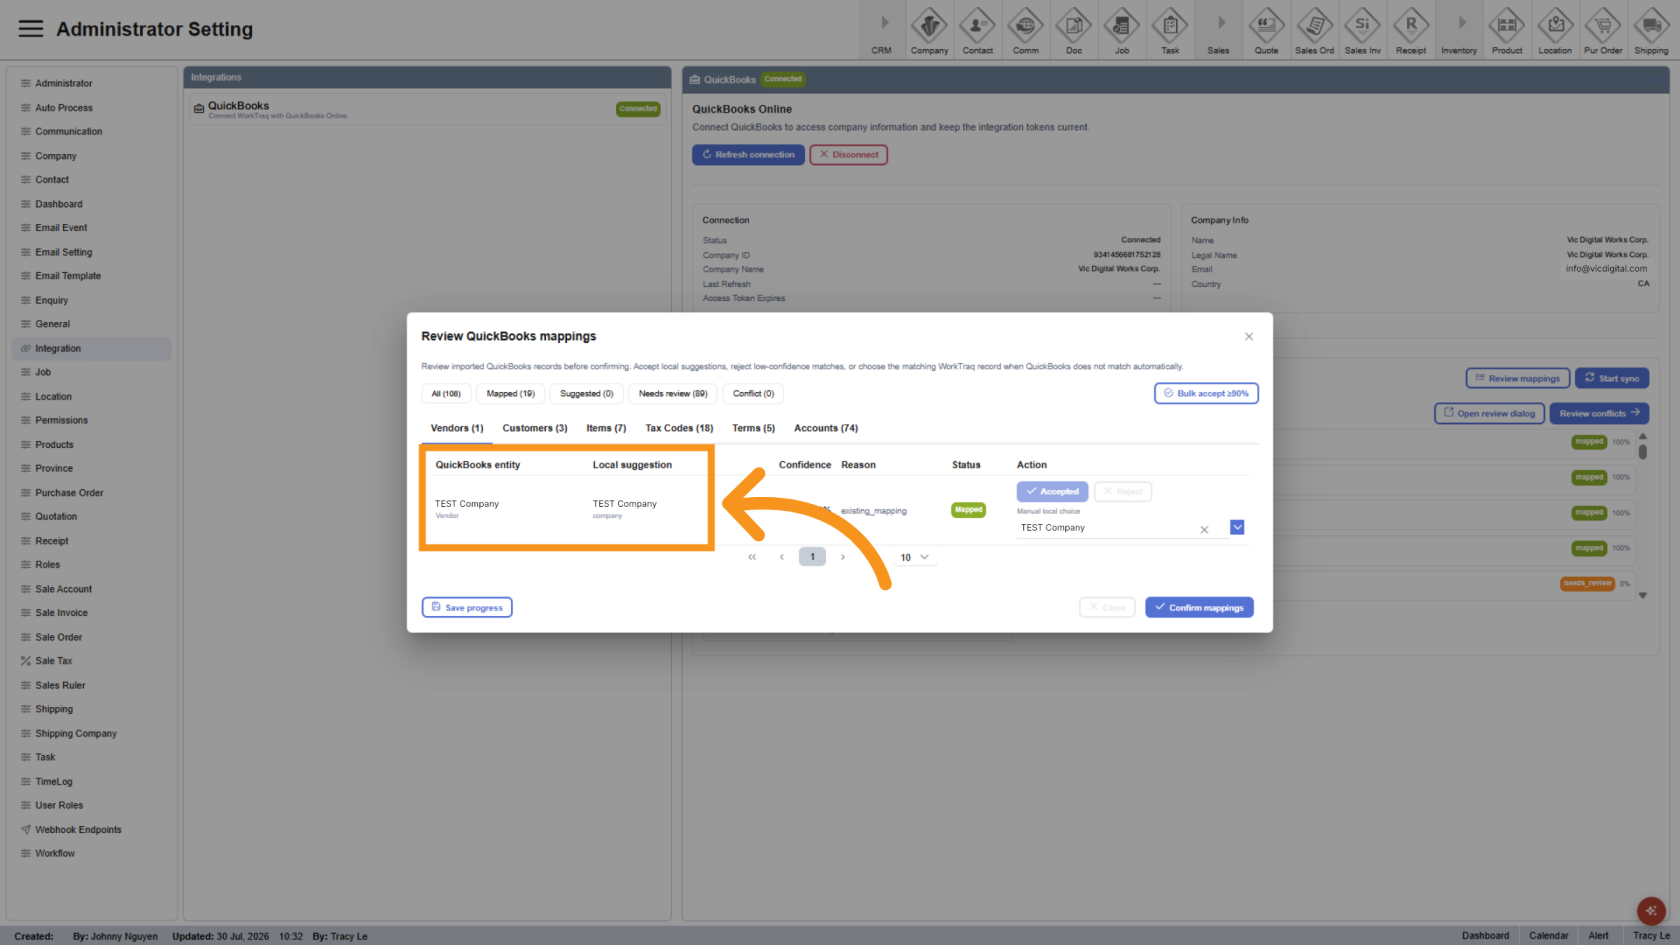Open Webhook Endpoints in the sidebar
The height and width of the screenshot is (945, 1680).
click(x=91, y=830)
